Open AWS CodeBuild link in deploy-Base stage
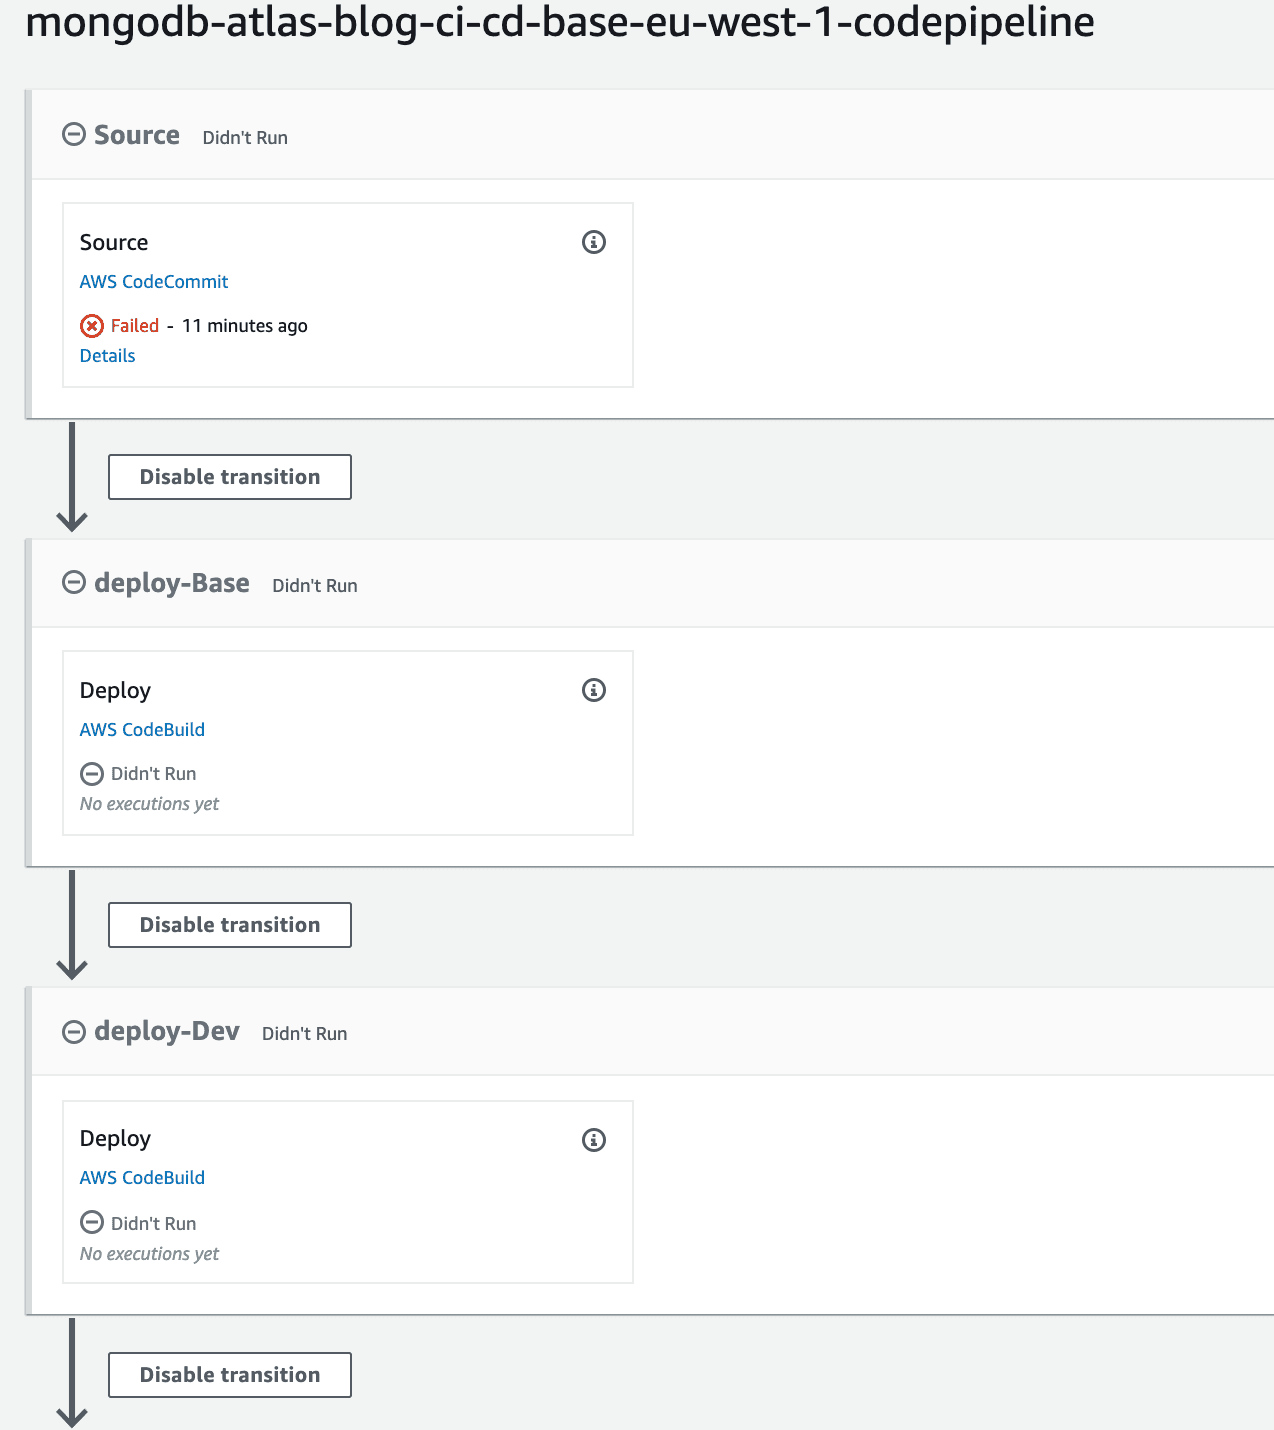Viewport: 1274px width, 1430px height. [142, 730]
